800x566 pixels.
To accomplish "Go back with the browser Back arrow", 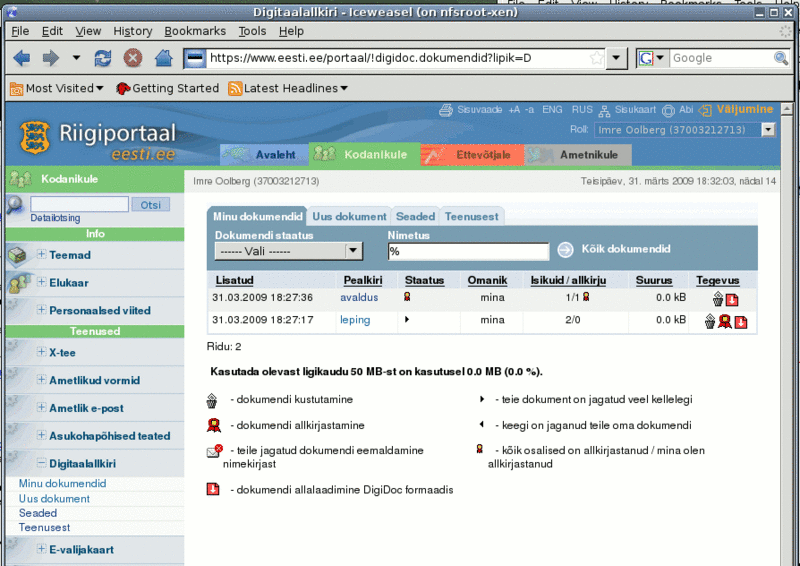I will click(21, 58).
